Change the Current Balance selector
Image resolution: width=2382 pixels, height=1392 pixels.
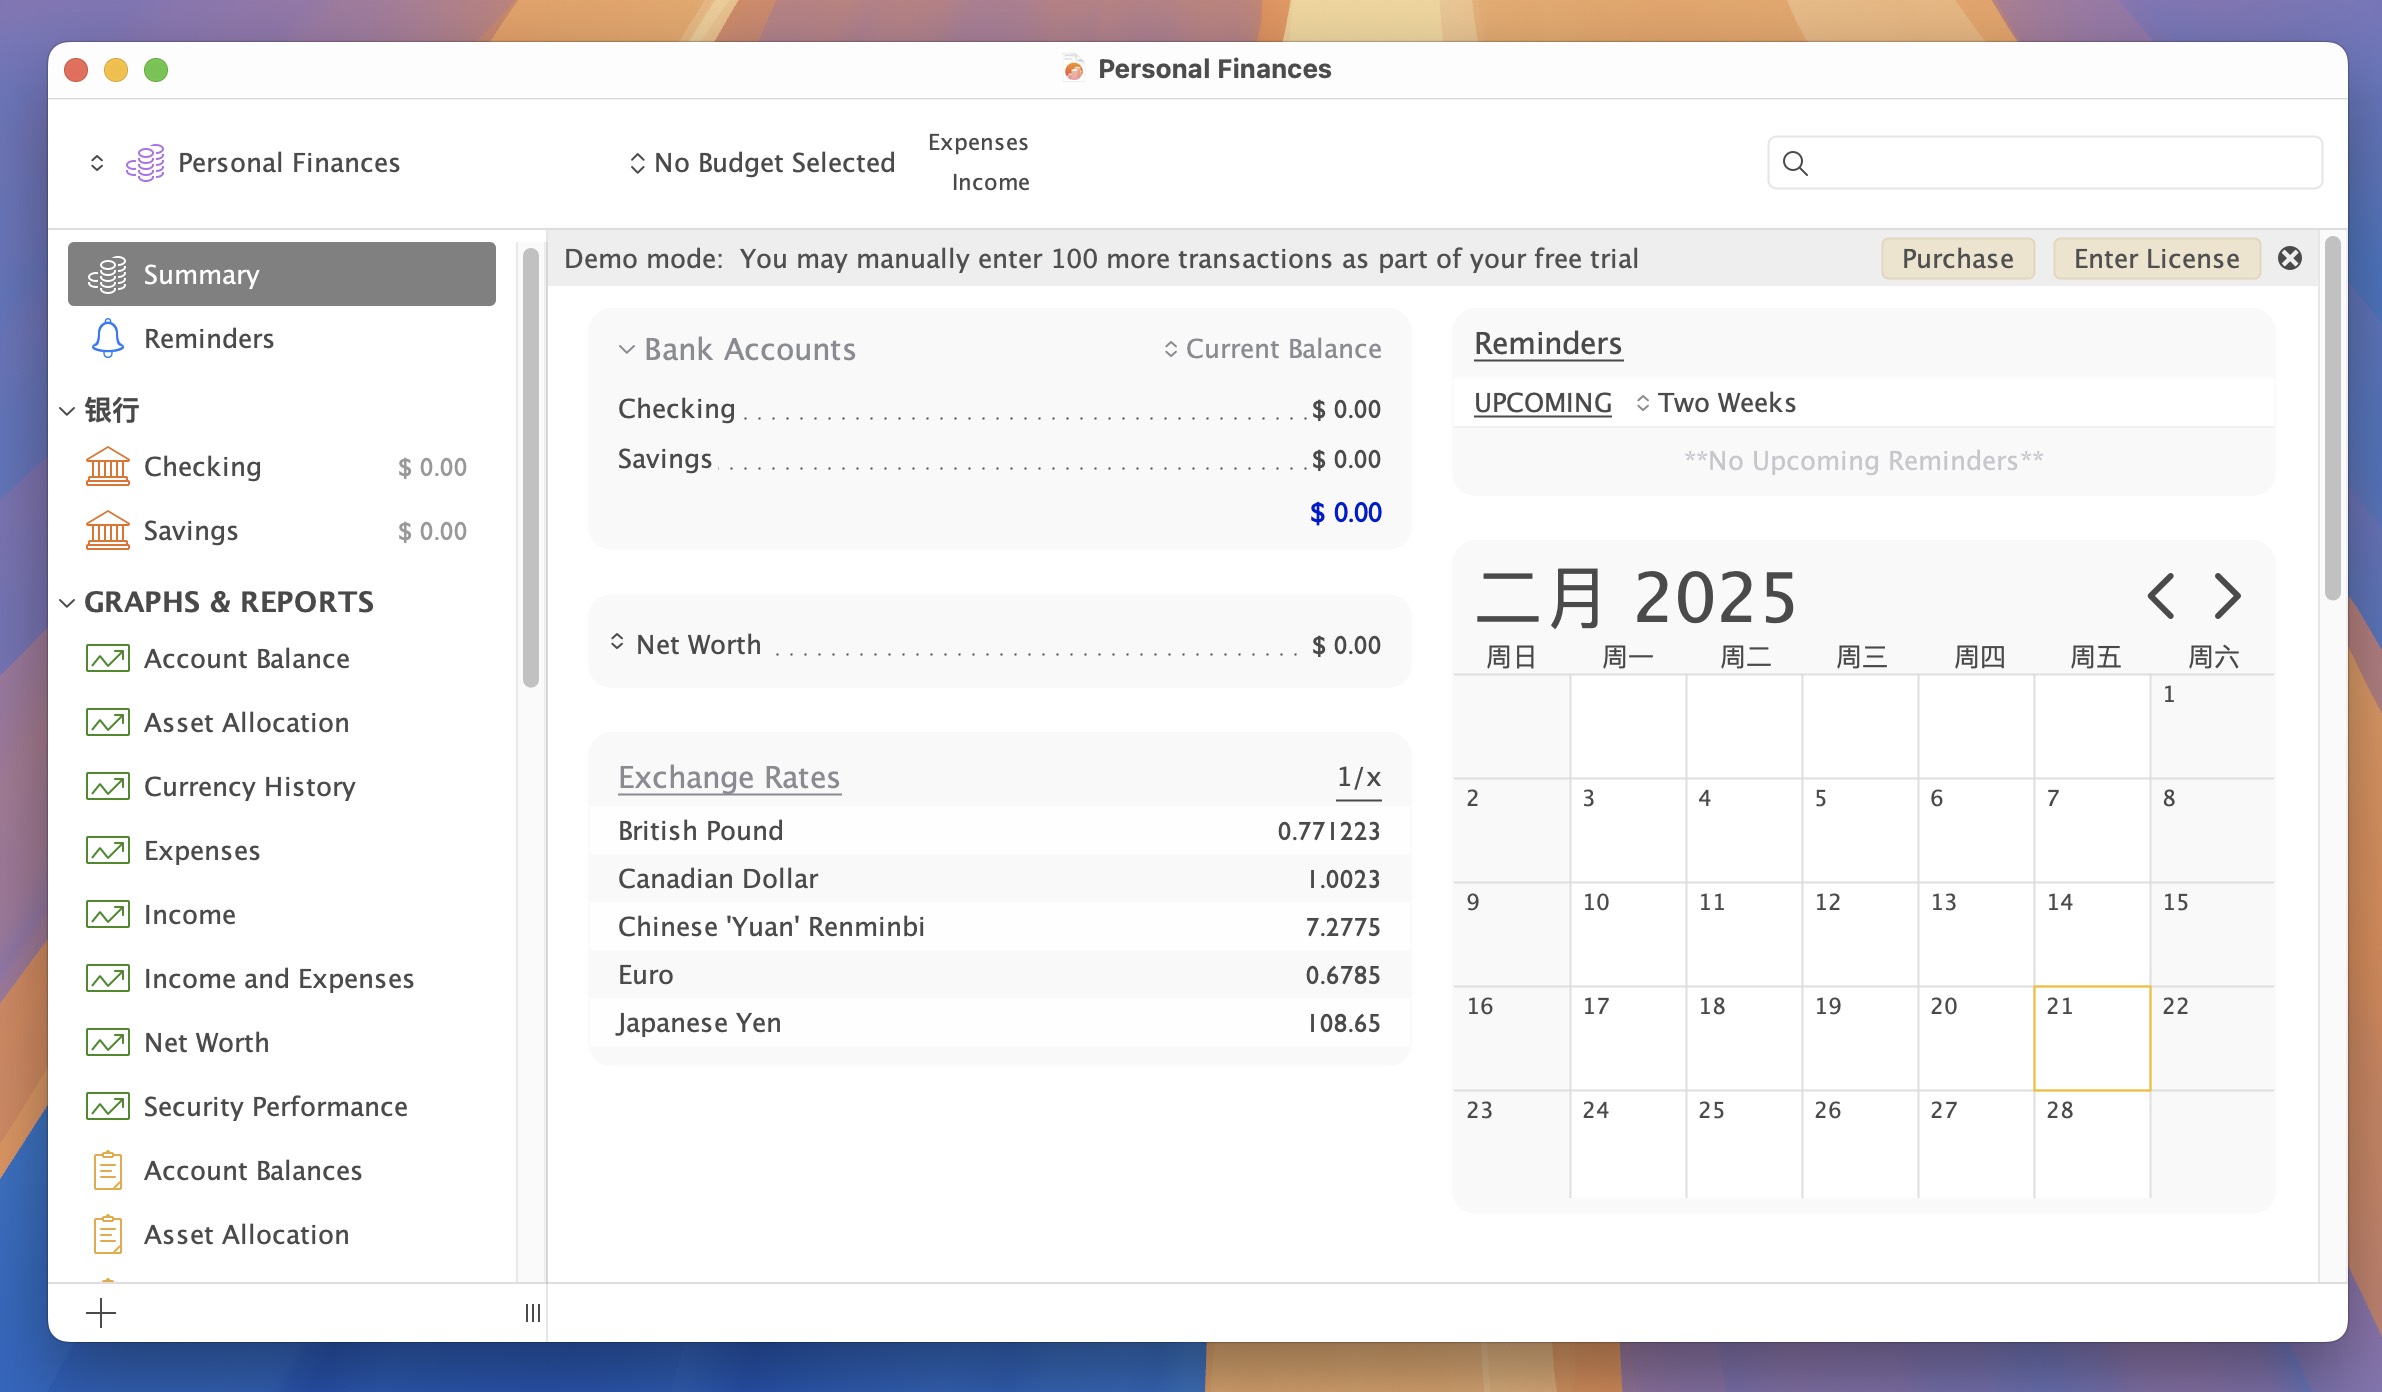[x=1272, y=349]
